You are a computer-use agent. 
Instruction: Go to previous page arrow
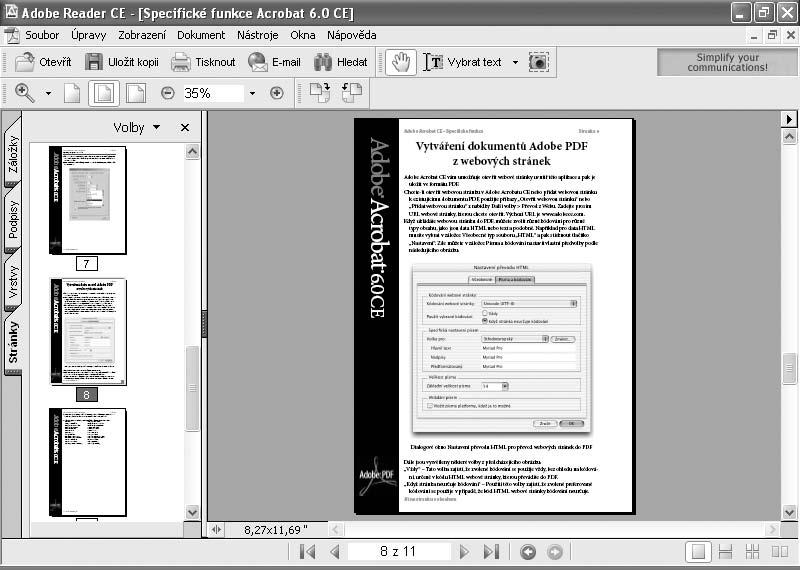335,552
